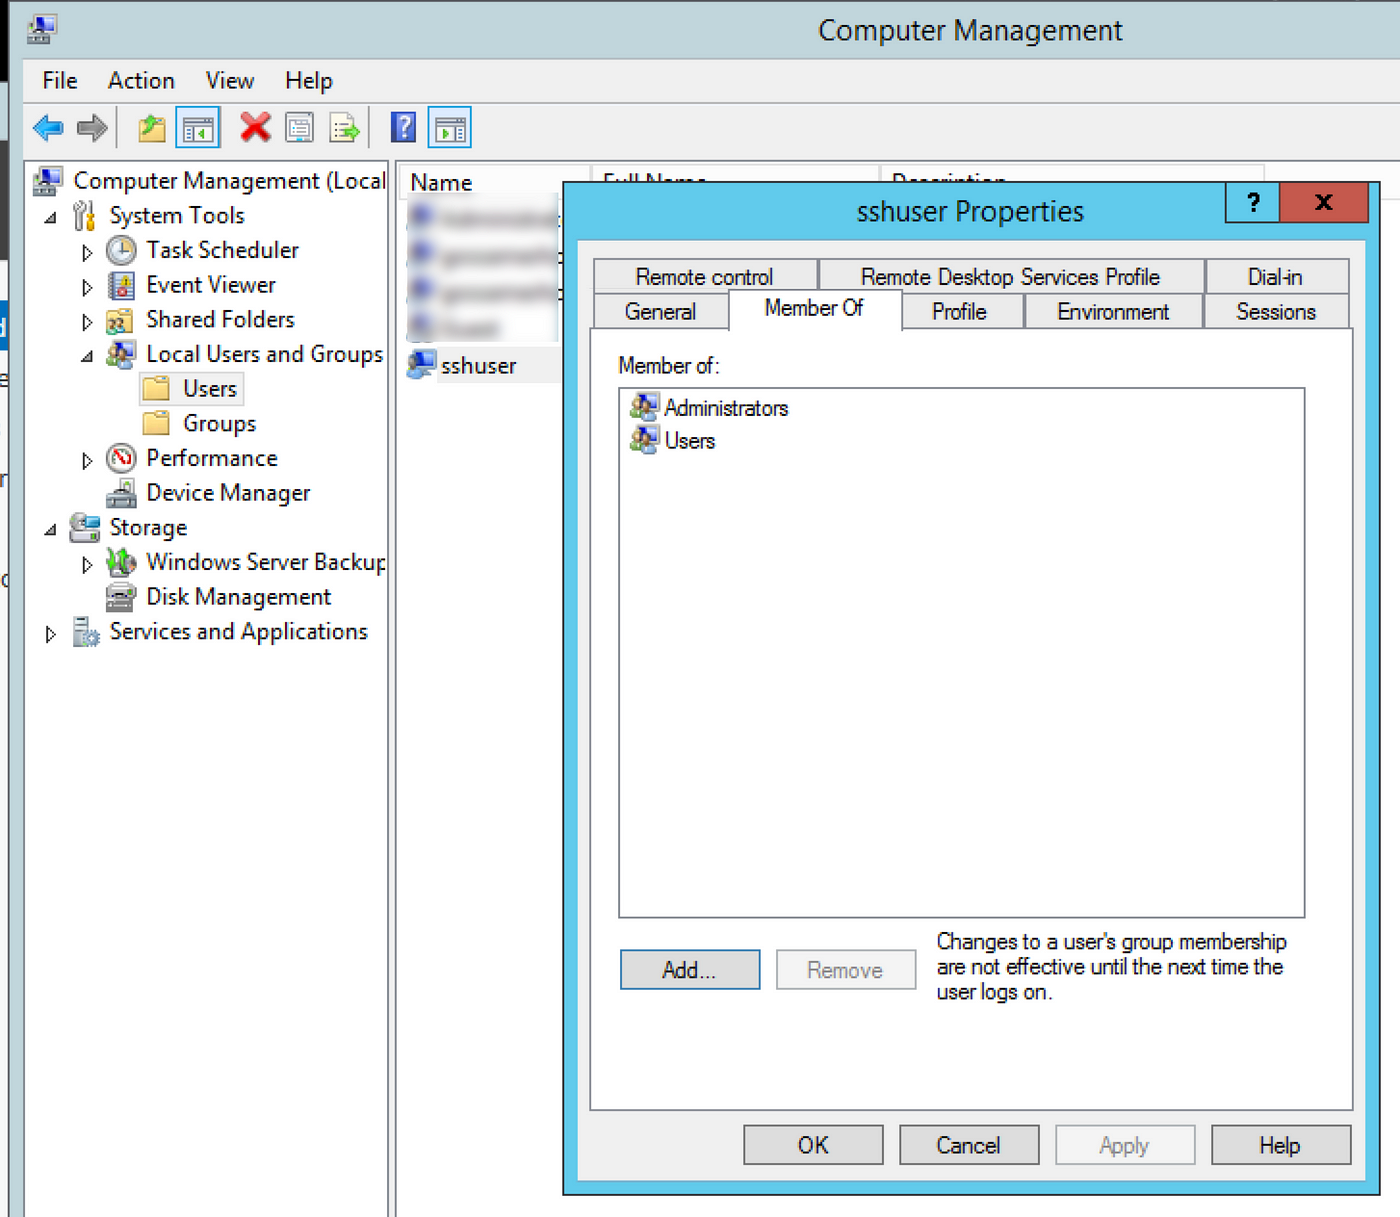Switch to the Environment tab
Viewport: 1400px width, 1217px height.
click(1113, 311)
